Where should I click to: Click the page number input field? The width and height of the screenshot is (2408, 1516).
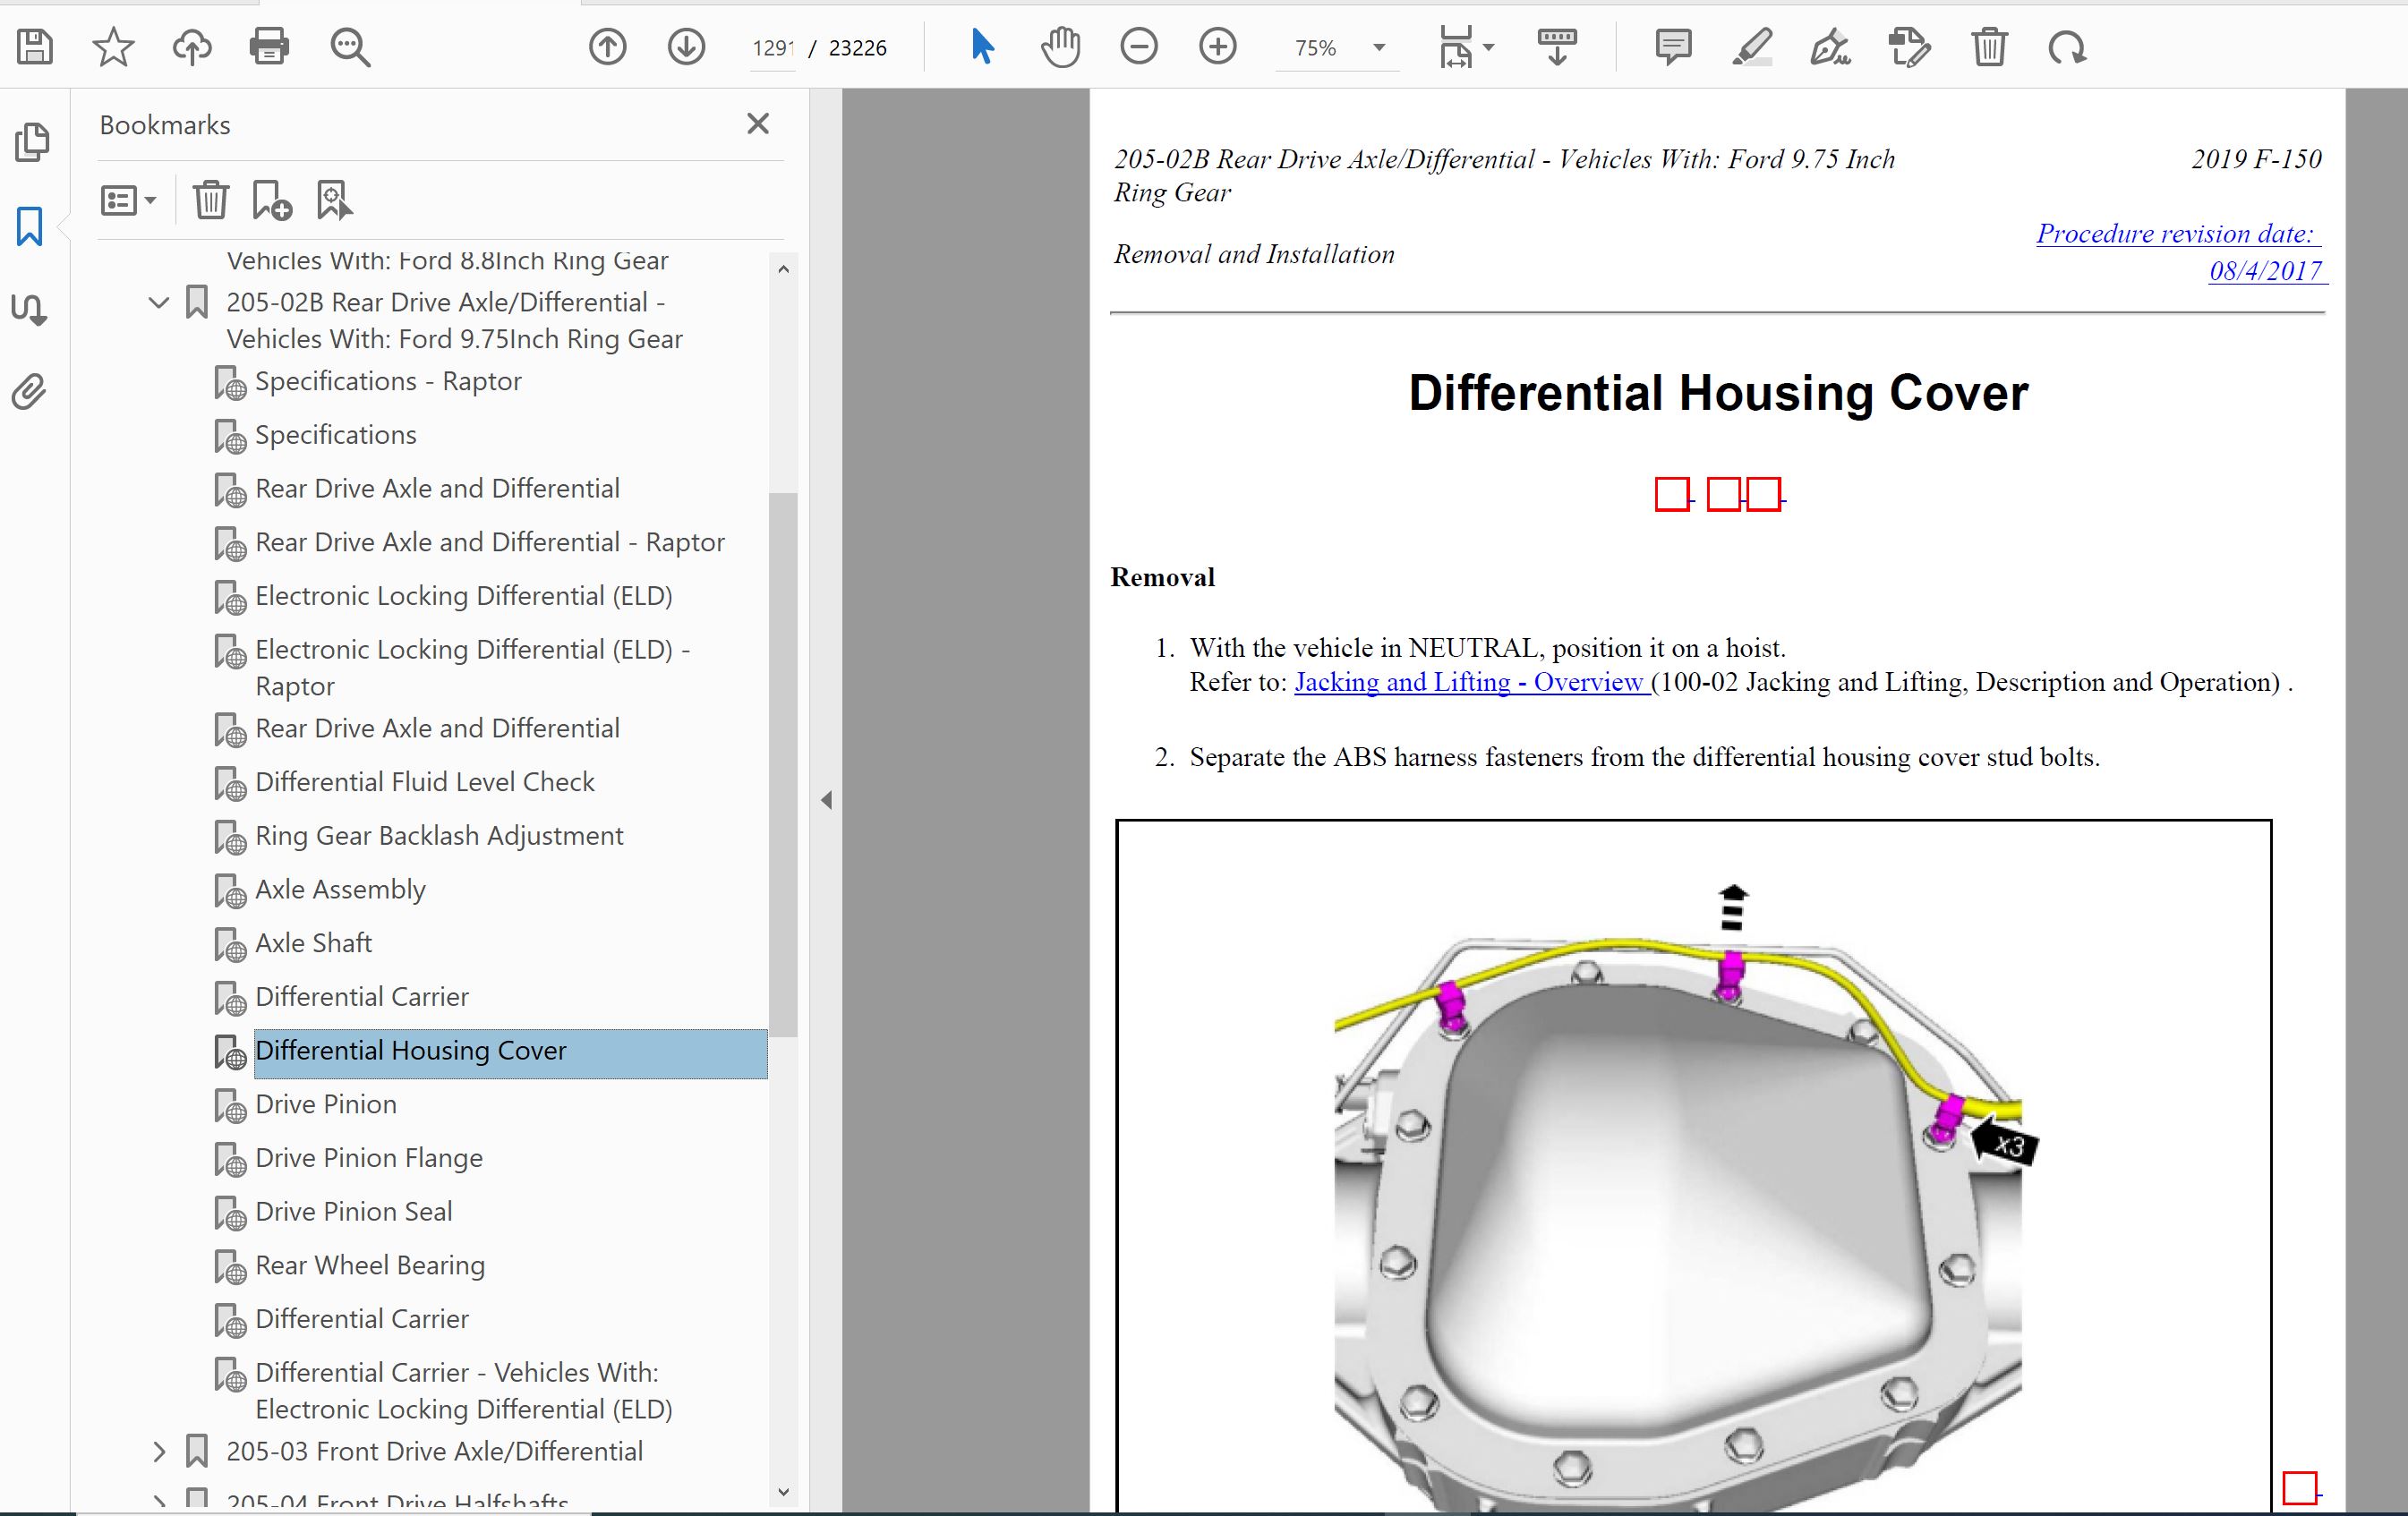(772, 48)
